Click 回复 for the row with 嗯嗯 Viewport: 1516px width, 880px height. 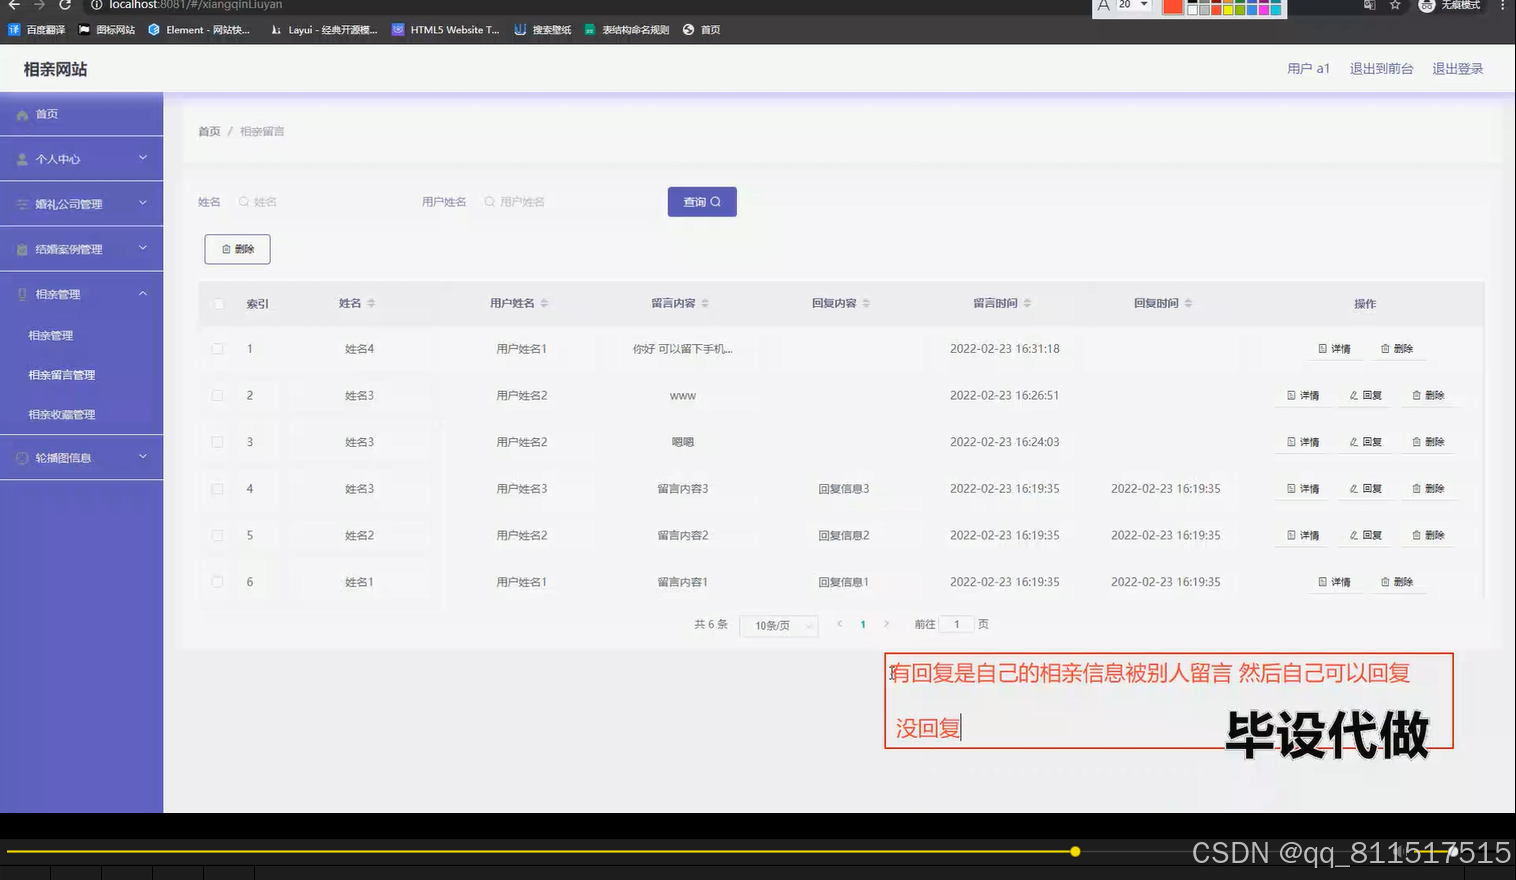[1365, 442]
